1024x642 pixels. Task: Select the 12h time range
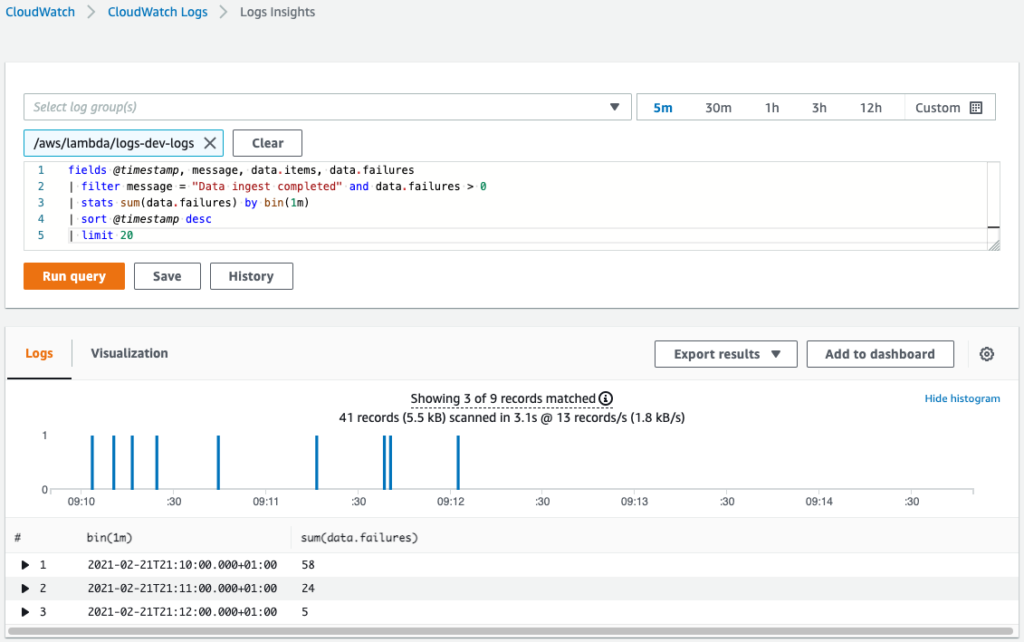point(871,108)
